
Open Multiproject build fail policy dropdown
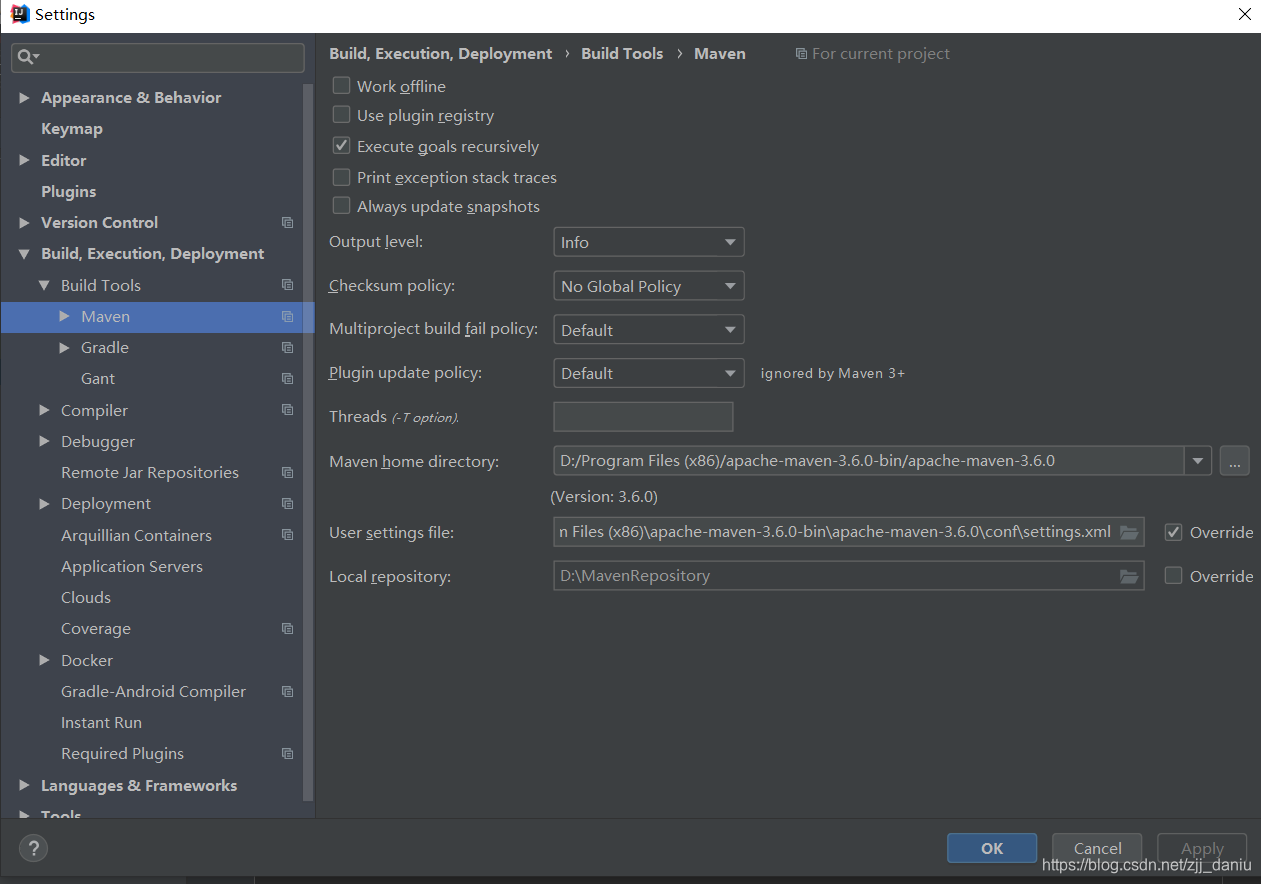[648, 330]
